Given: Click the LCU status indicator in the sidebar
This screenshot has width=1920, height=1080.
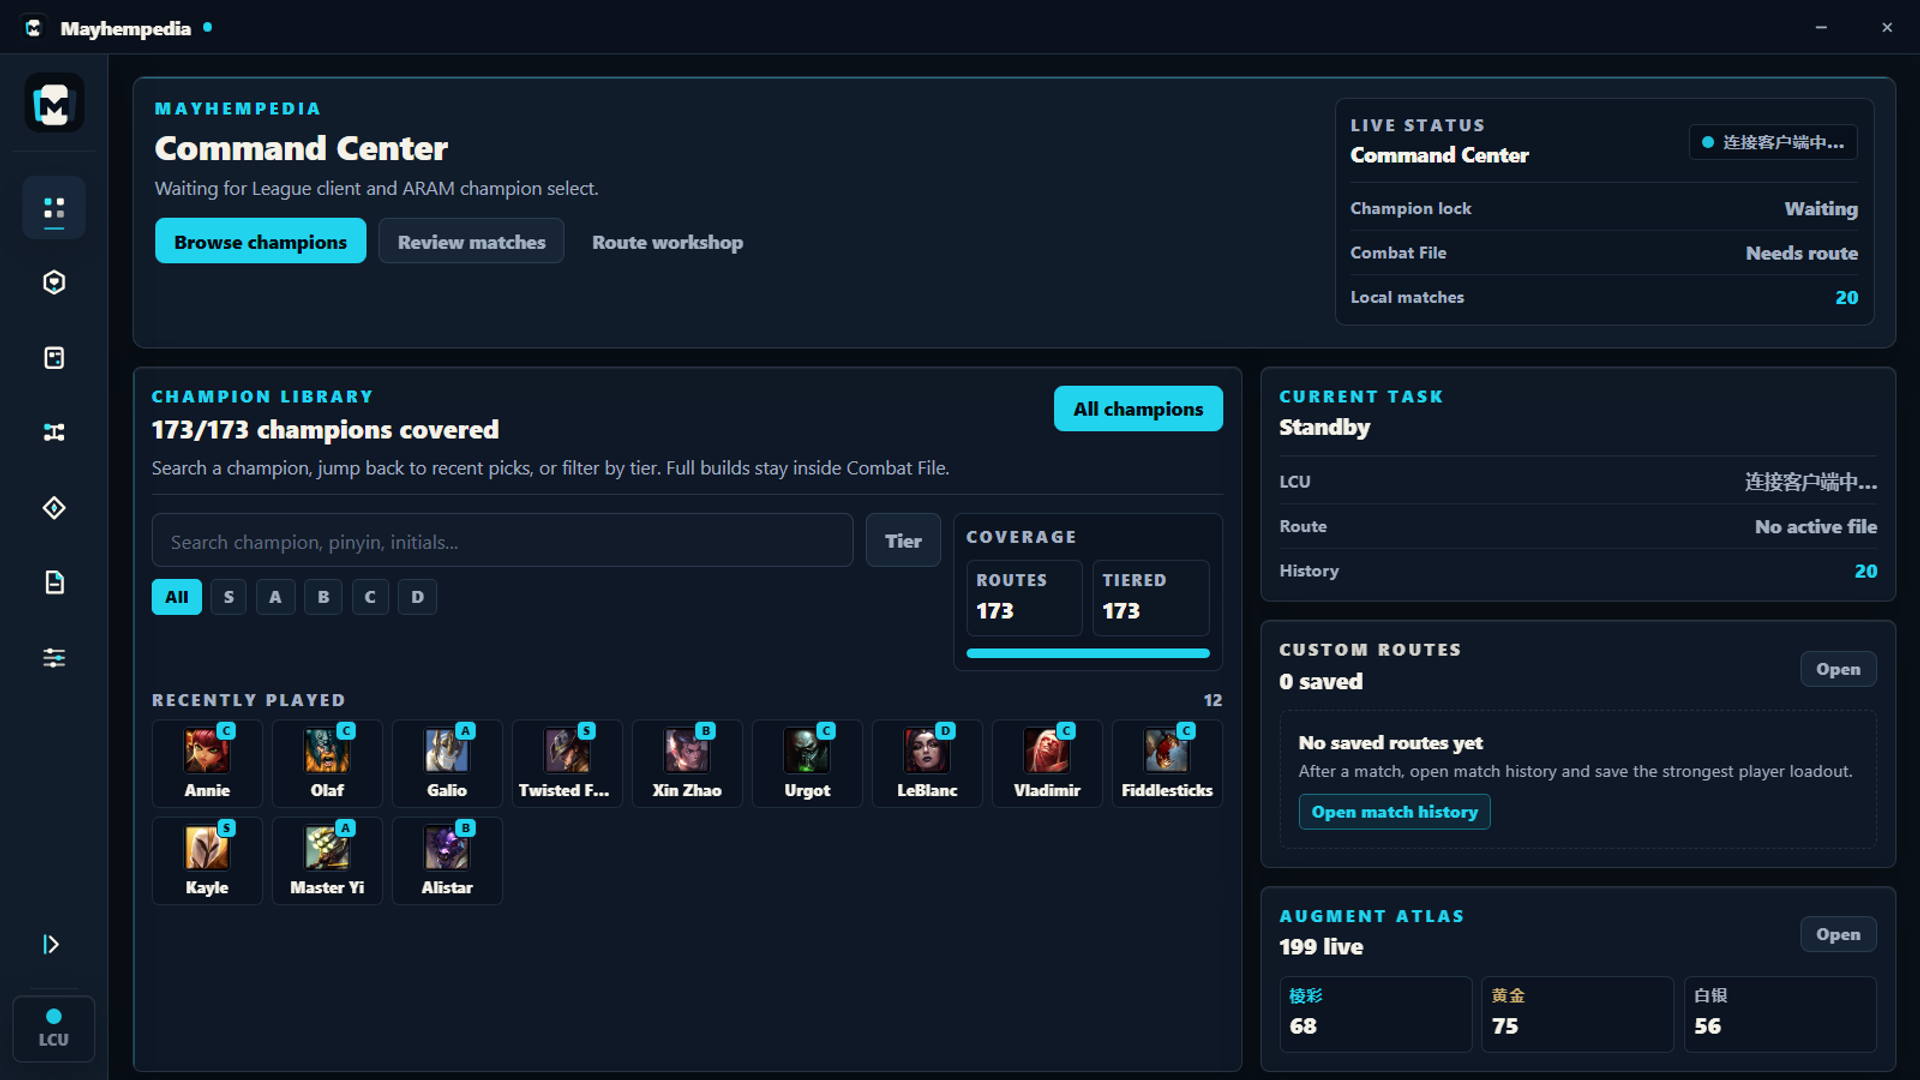Looking at the screenshot, I should (54, 1028).
